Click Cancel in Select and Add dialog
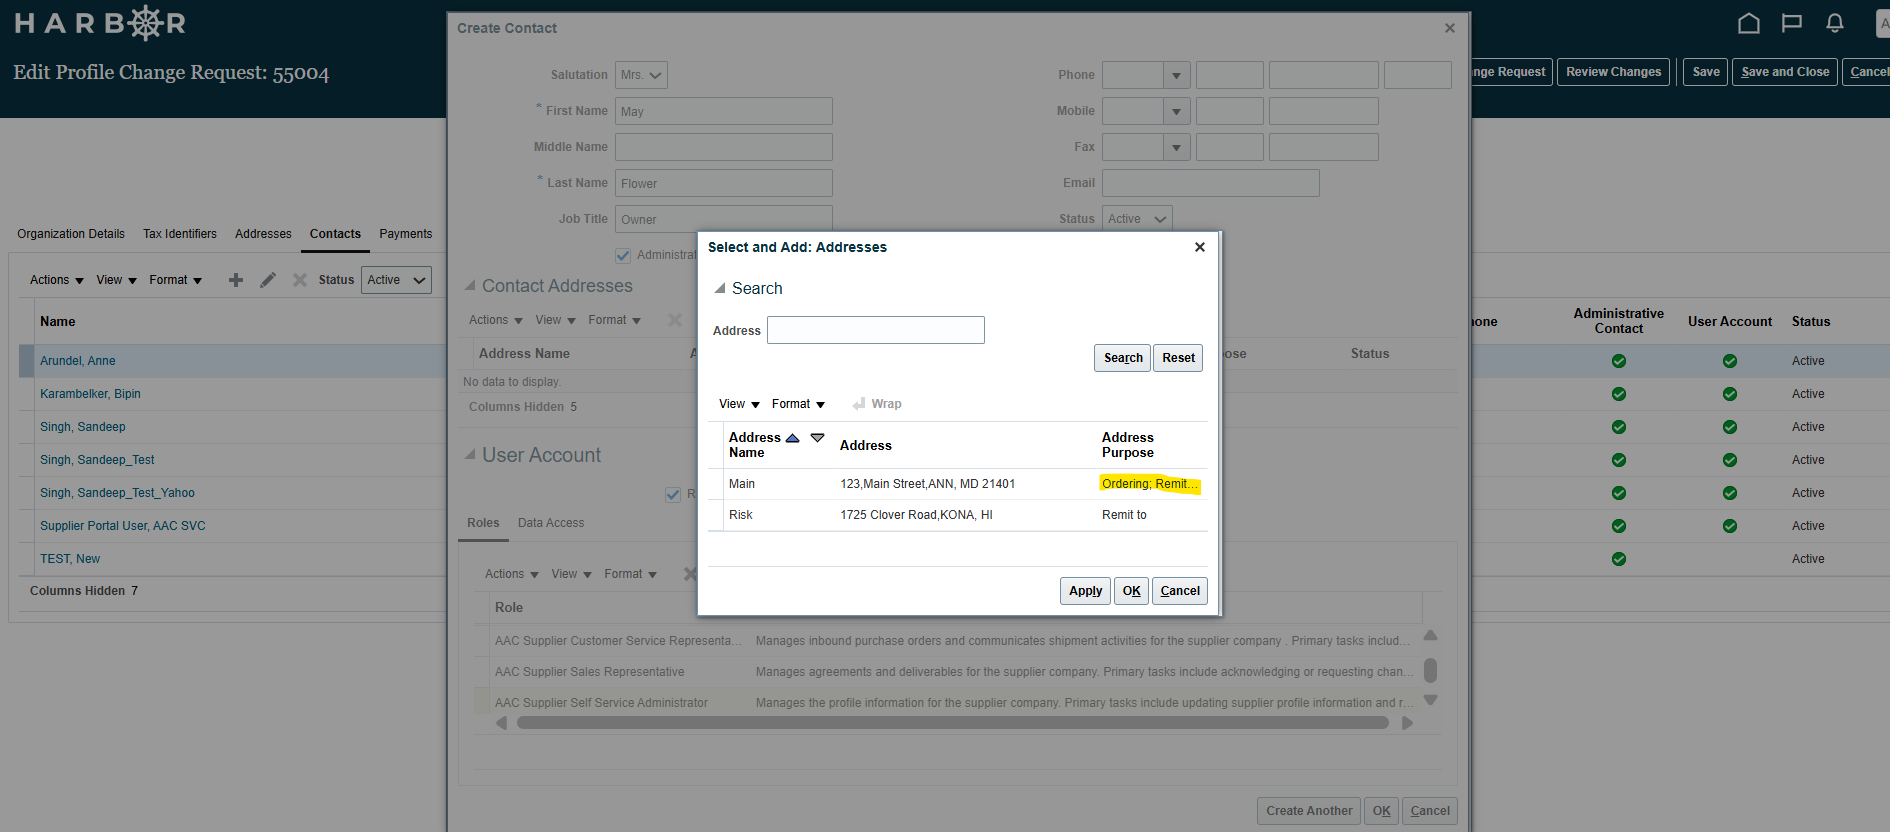Viewport: 1890px width, 832px height. coord(1180,591)
